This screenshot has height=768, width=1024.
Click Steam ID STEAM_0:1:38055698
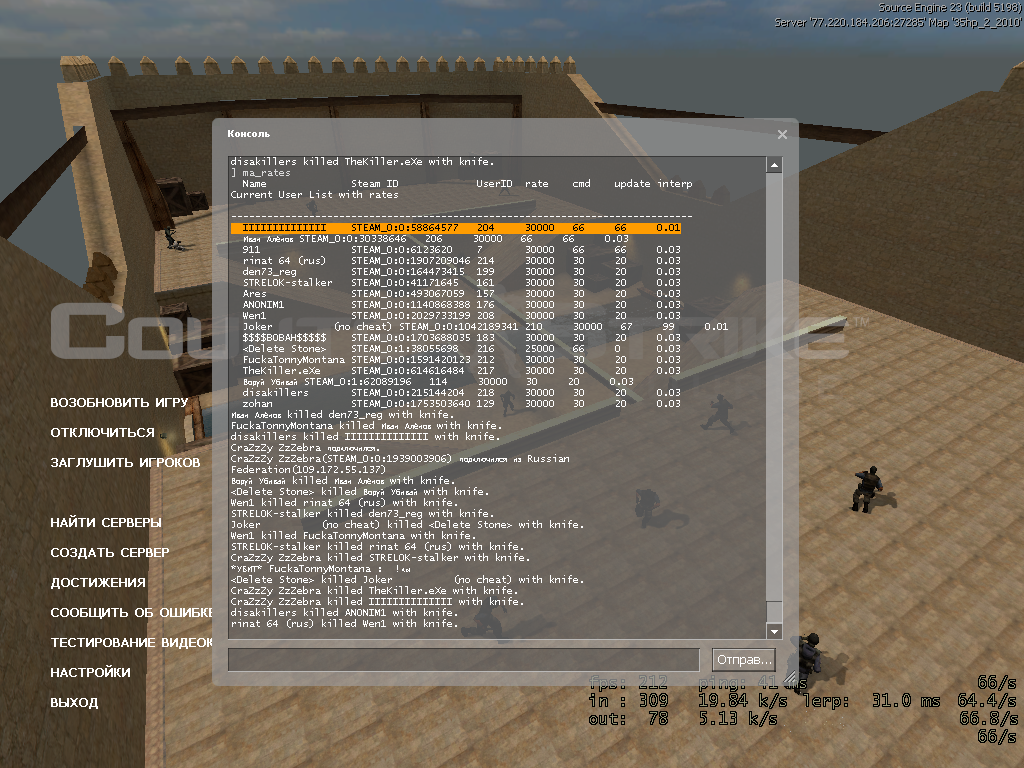405,349
